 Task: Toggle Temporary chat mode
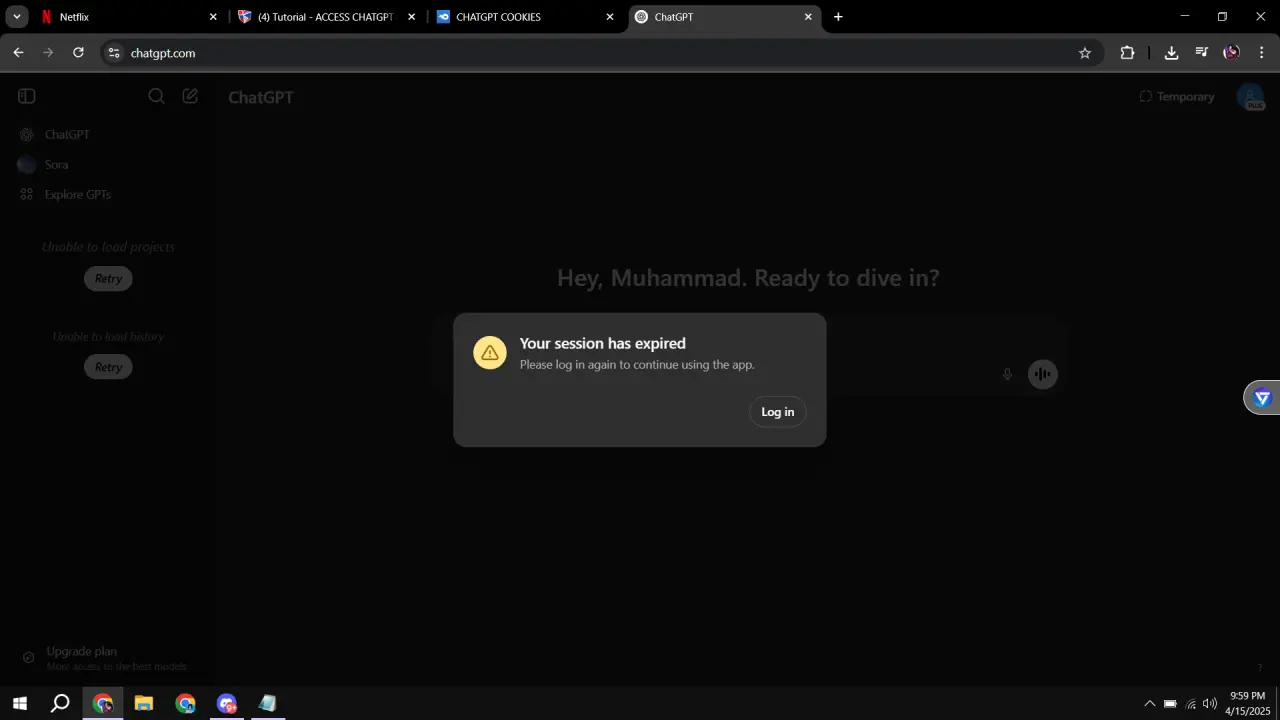(1177, 97)
